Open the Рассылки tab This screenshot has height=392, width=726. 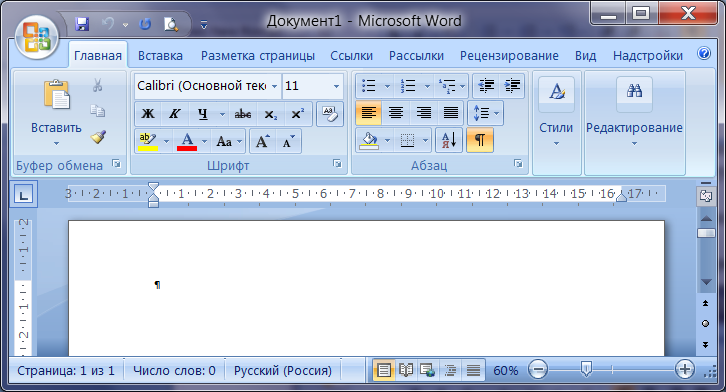[416, 56]
